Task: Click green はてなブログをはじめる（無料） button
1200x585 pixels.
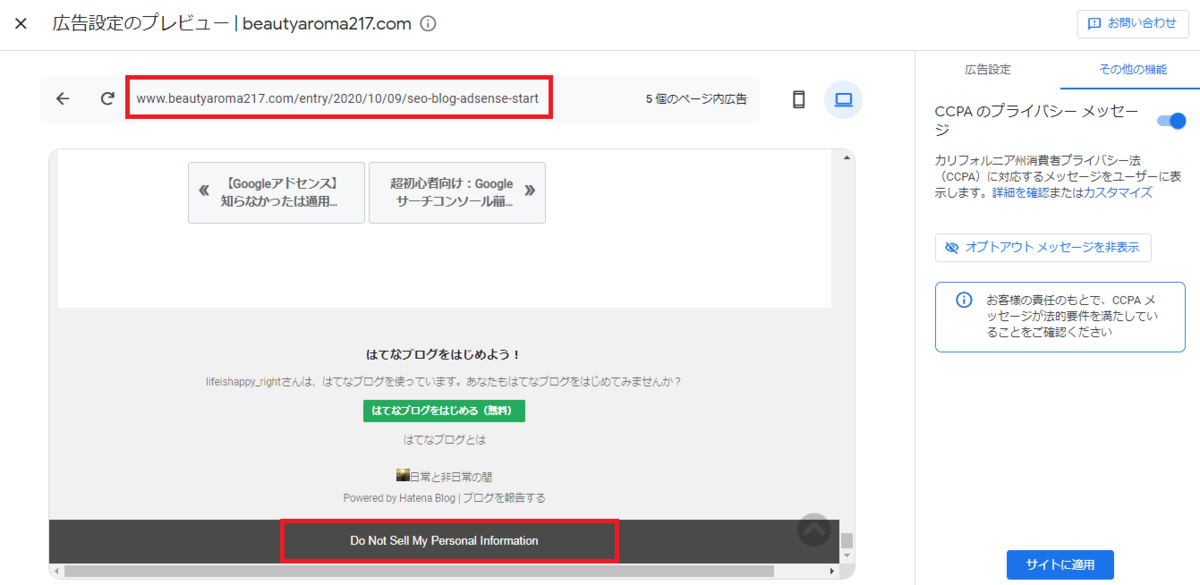Action: pyautogui.click(x=444, y=411)
